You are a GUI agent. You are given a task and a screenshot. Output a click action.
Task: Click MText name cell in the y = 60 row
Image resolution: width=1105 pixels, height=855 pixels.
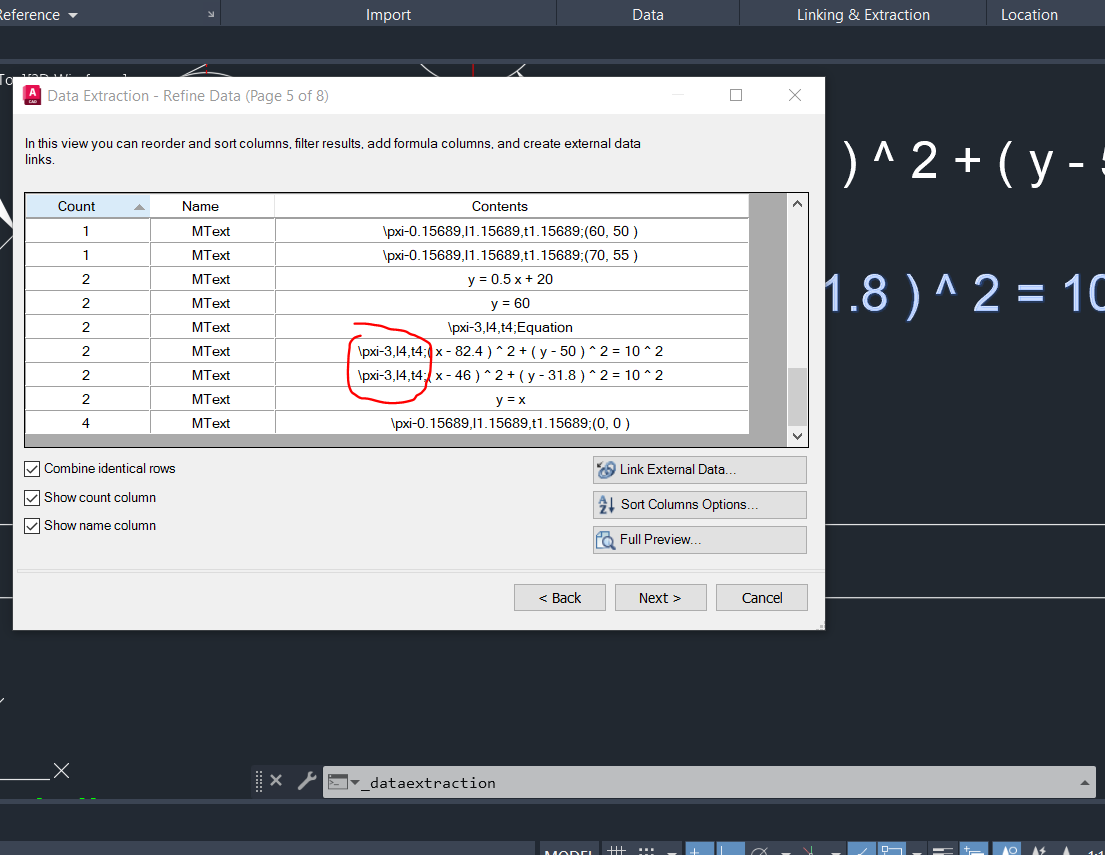click(x=211, y=303)
